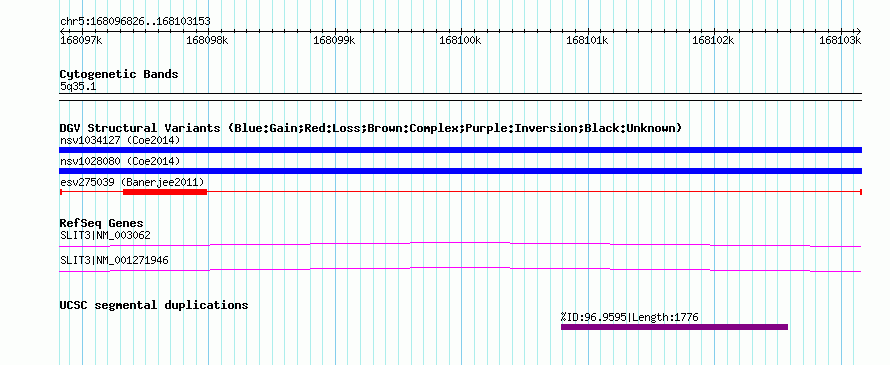
Task: Click the 168098k ruler tick label
Action: [x=207, y=40]
